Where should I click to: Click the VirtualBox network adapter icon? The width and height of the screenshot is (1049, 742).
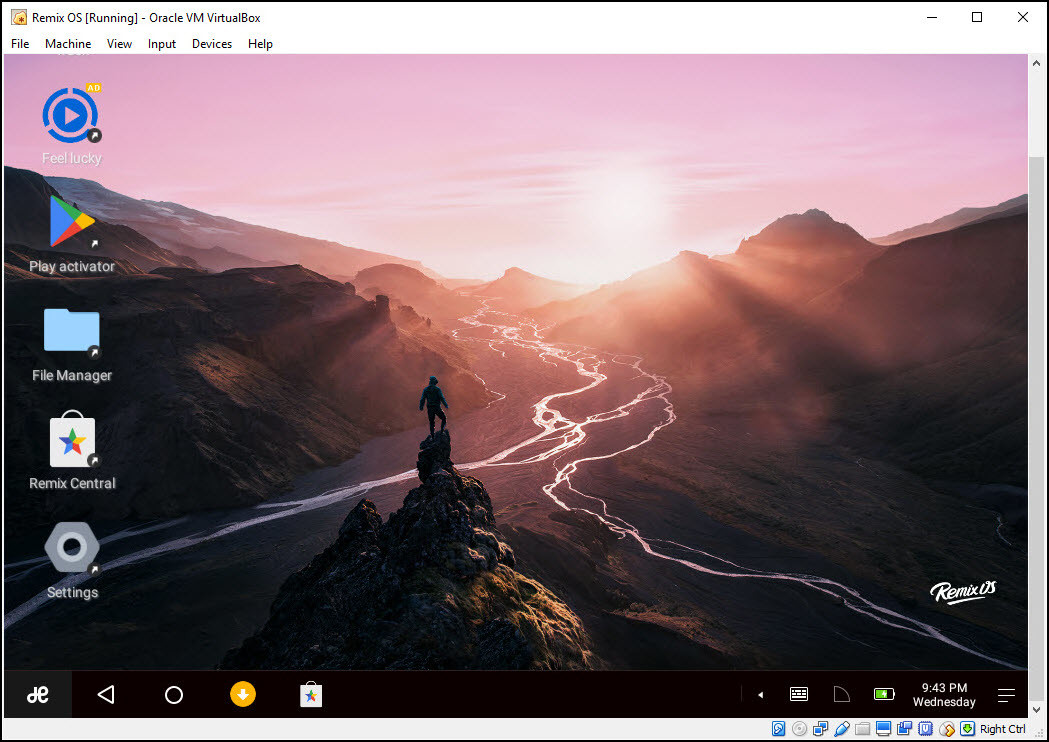[820, 729]
